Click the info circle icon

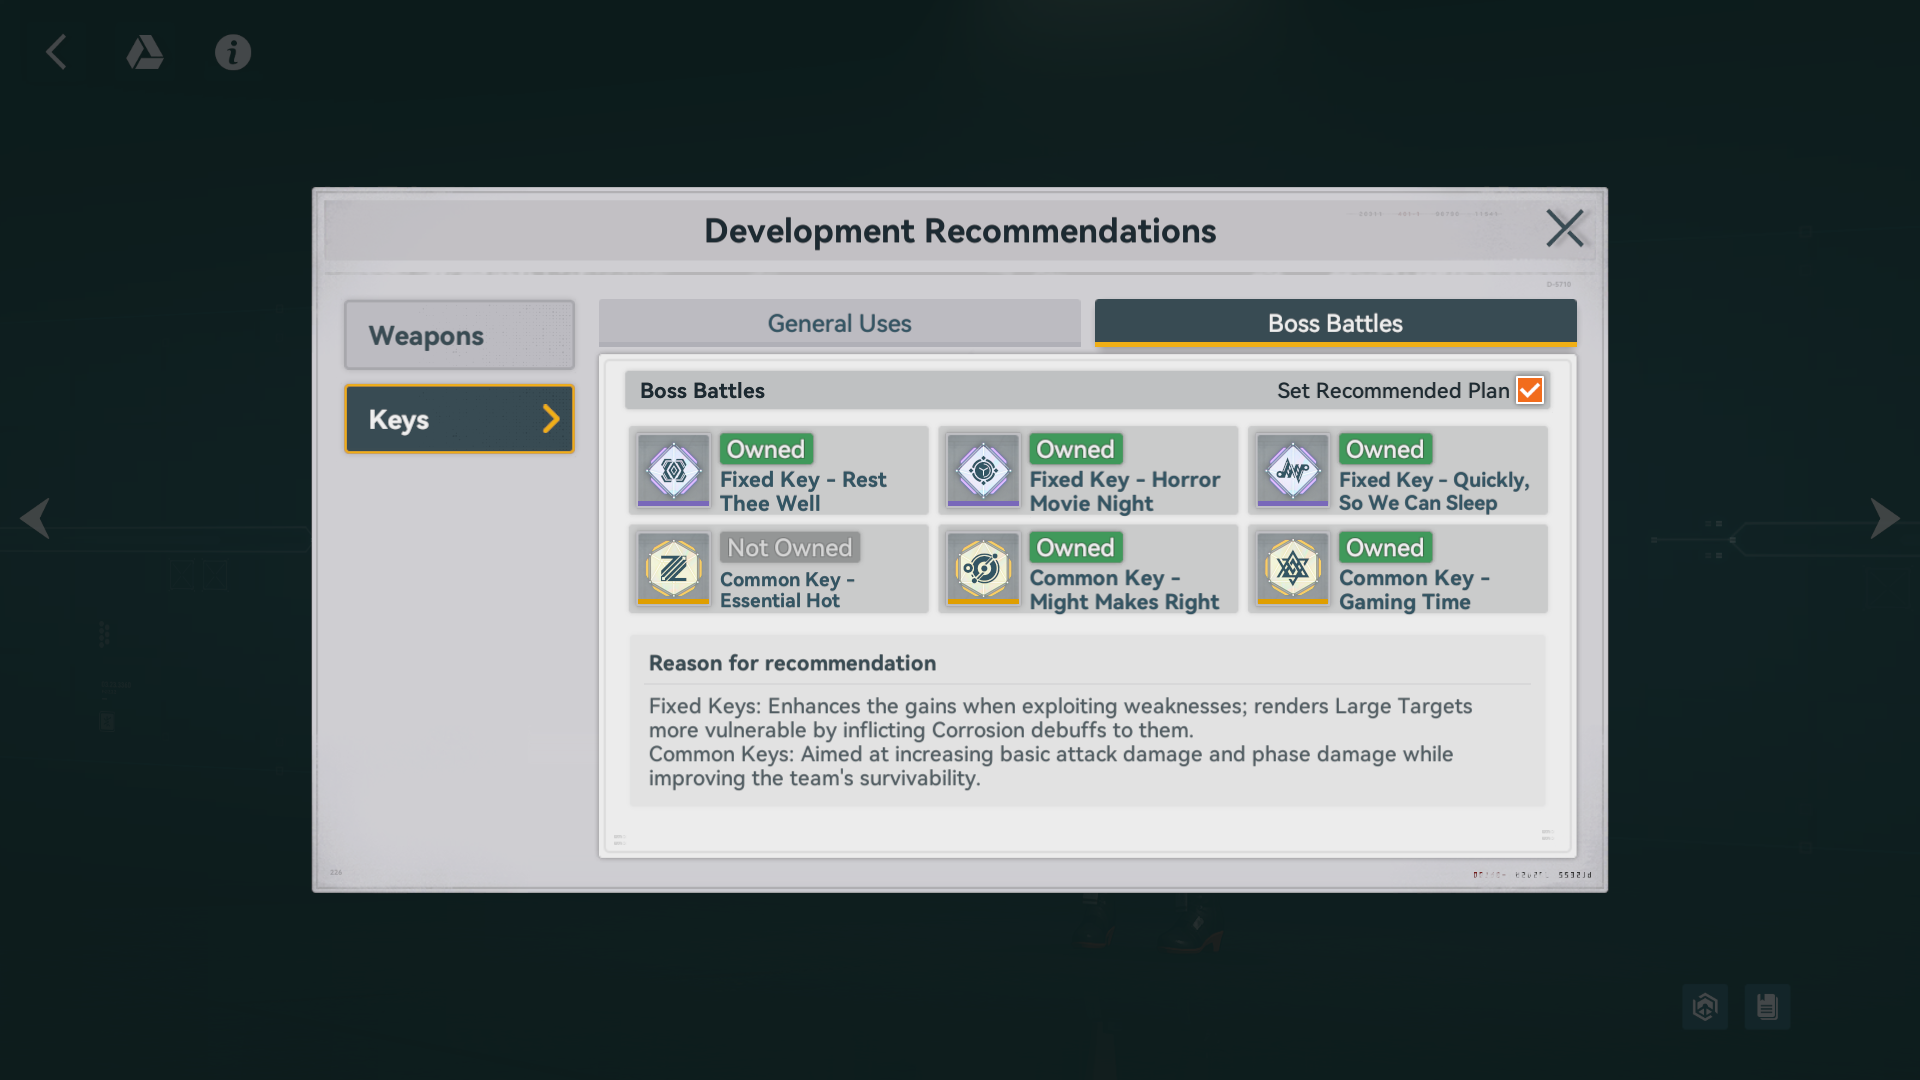coord(233,52)
